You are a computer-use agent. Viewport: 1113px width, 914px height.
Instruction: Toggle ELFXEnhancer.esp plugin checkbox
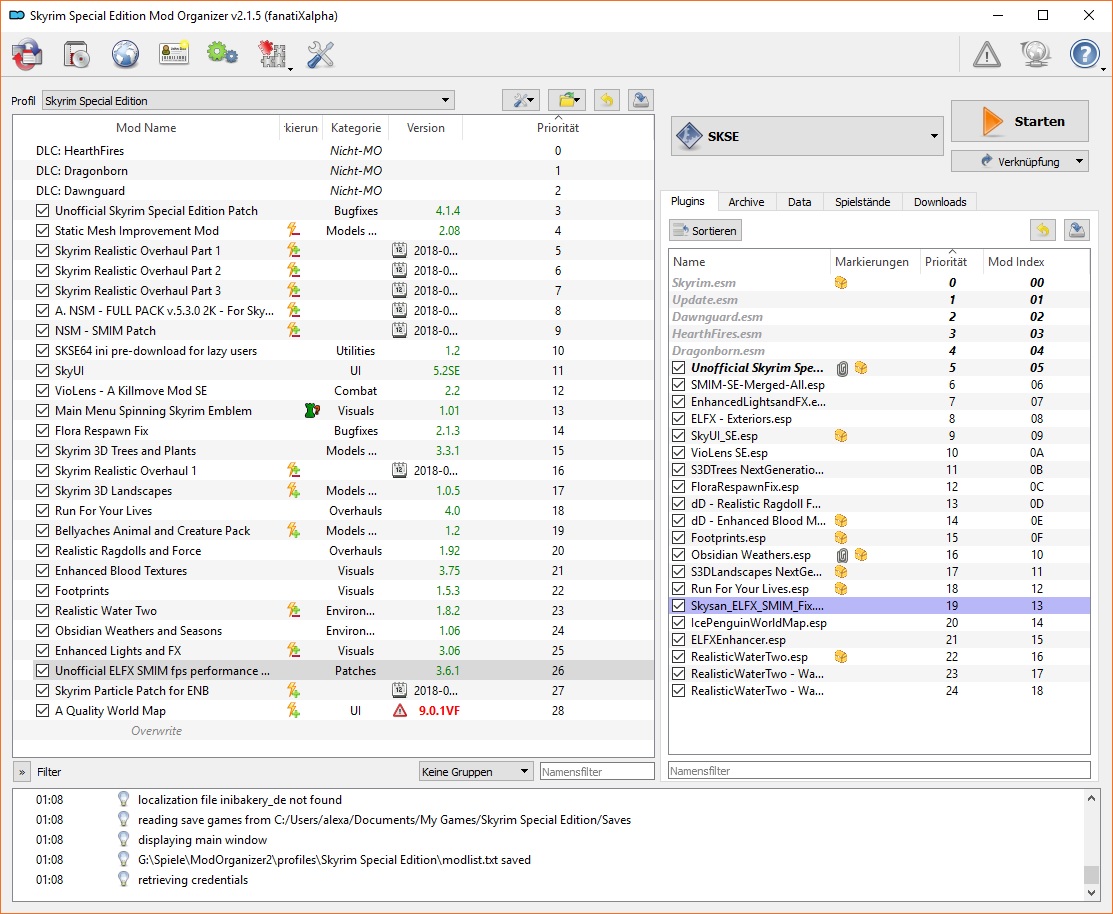pos(679,640)
